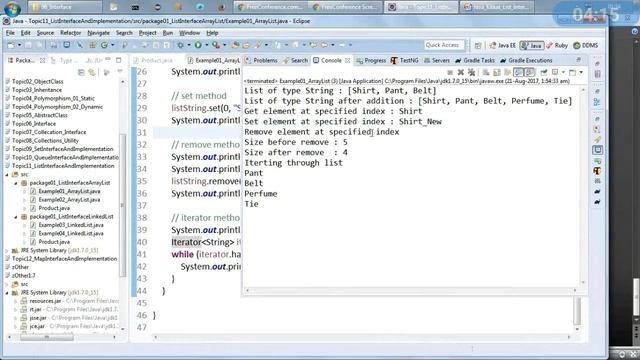The height and width of the screenshot is (360, 640).
Task: Click the Display Selected Console icon
Action: [x=555, y=72]
